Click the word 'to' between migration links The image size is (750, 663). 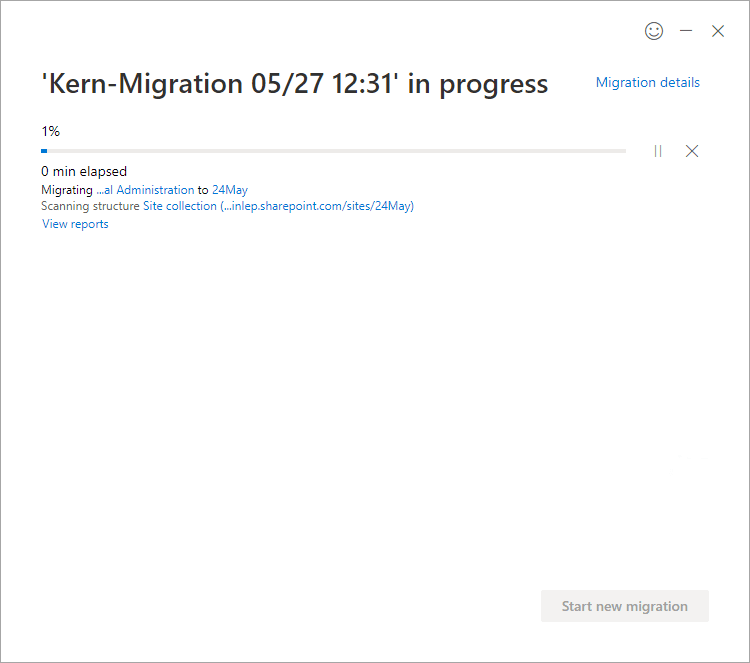coord(203,189)
